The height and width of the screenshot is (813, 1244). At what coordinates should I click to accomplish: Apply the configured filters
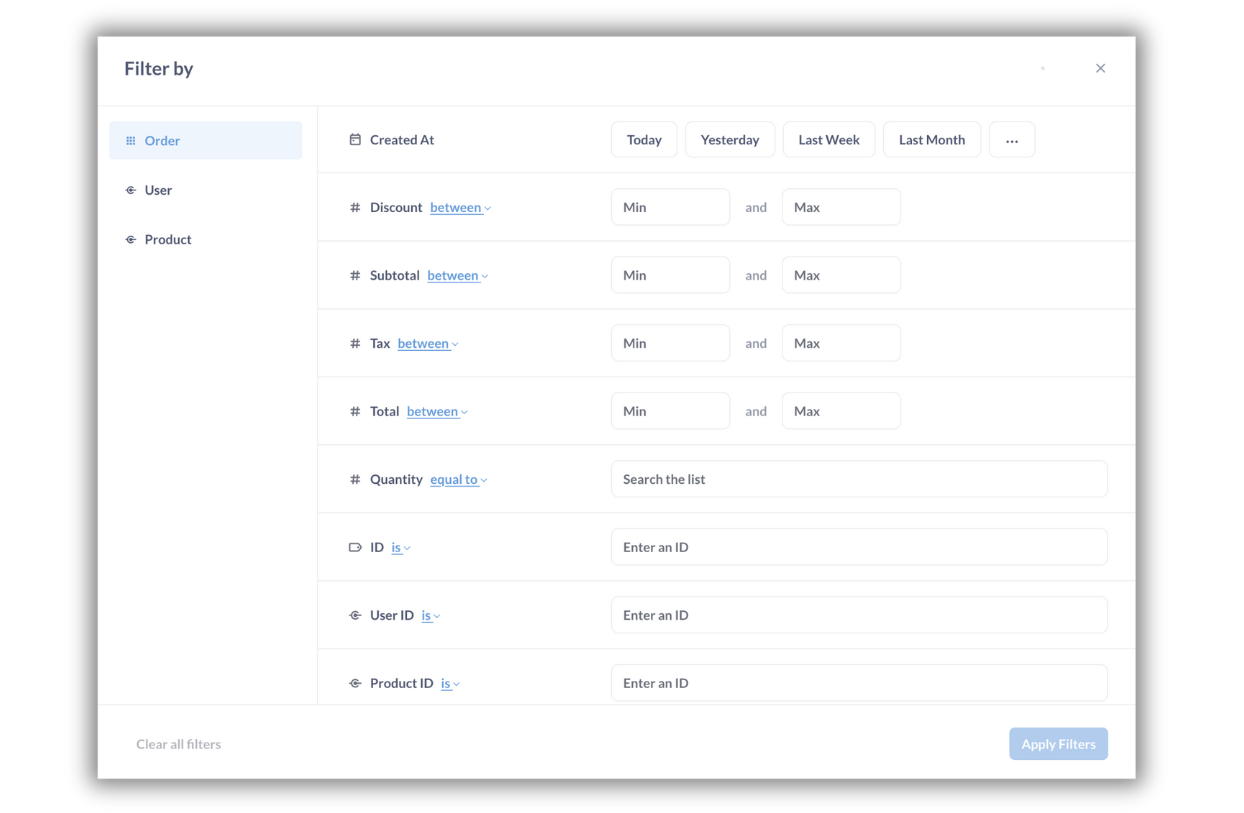point(1058,744)
